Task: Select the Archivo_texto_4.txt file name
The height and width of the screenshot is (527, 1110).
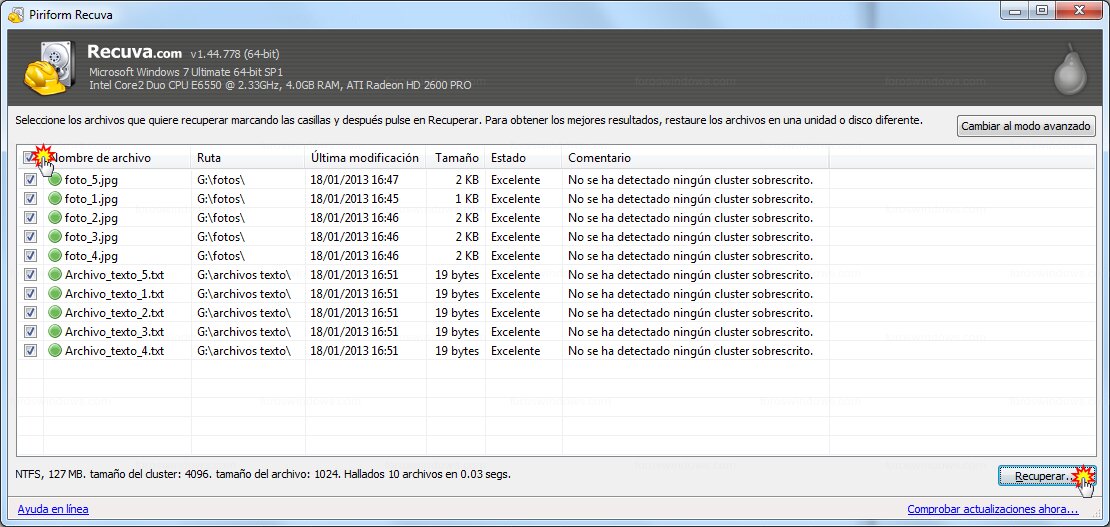Action: coord(115,351)
